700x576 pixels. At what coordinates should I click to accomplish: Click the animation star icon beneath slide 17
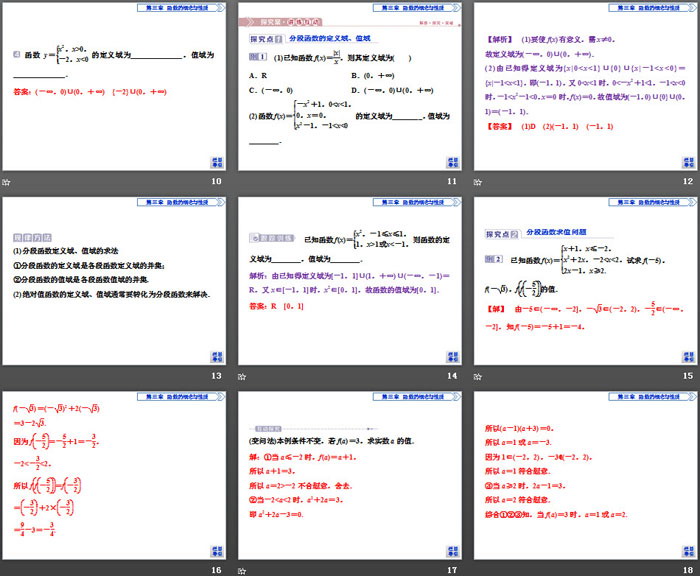(x=243, y=570)
